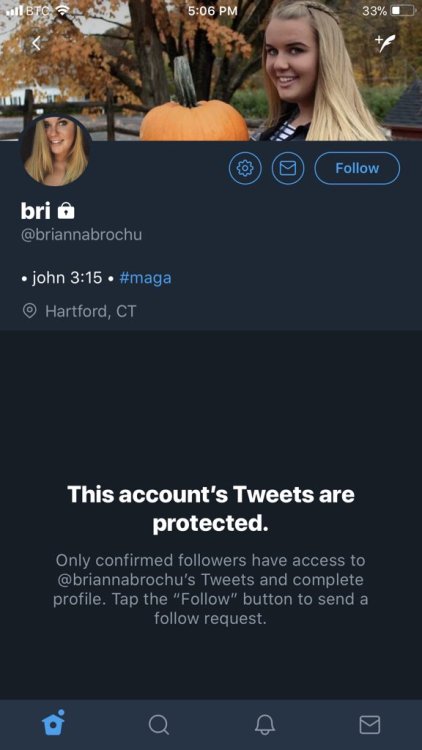Open the Messages tab in bottom bar
This screenshot has height=750, width=422.
coord(370,725)
